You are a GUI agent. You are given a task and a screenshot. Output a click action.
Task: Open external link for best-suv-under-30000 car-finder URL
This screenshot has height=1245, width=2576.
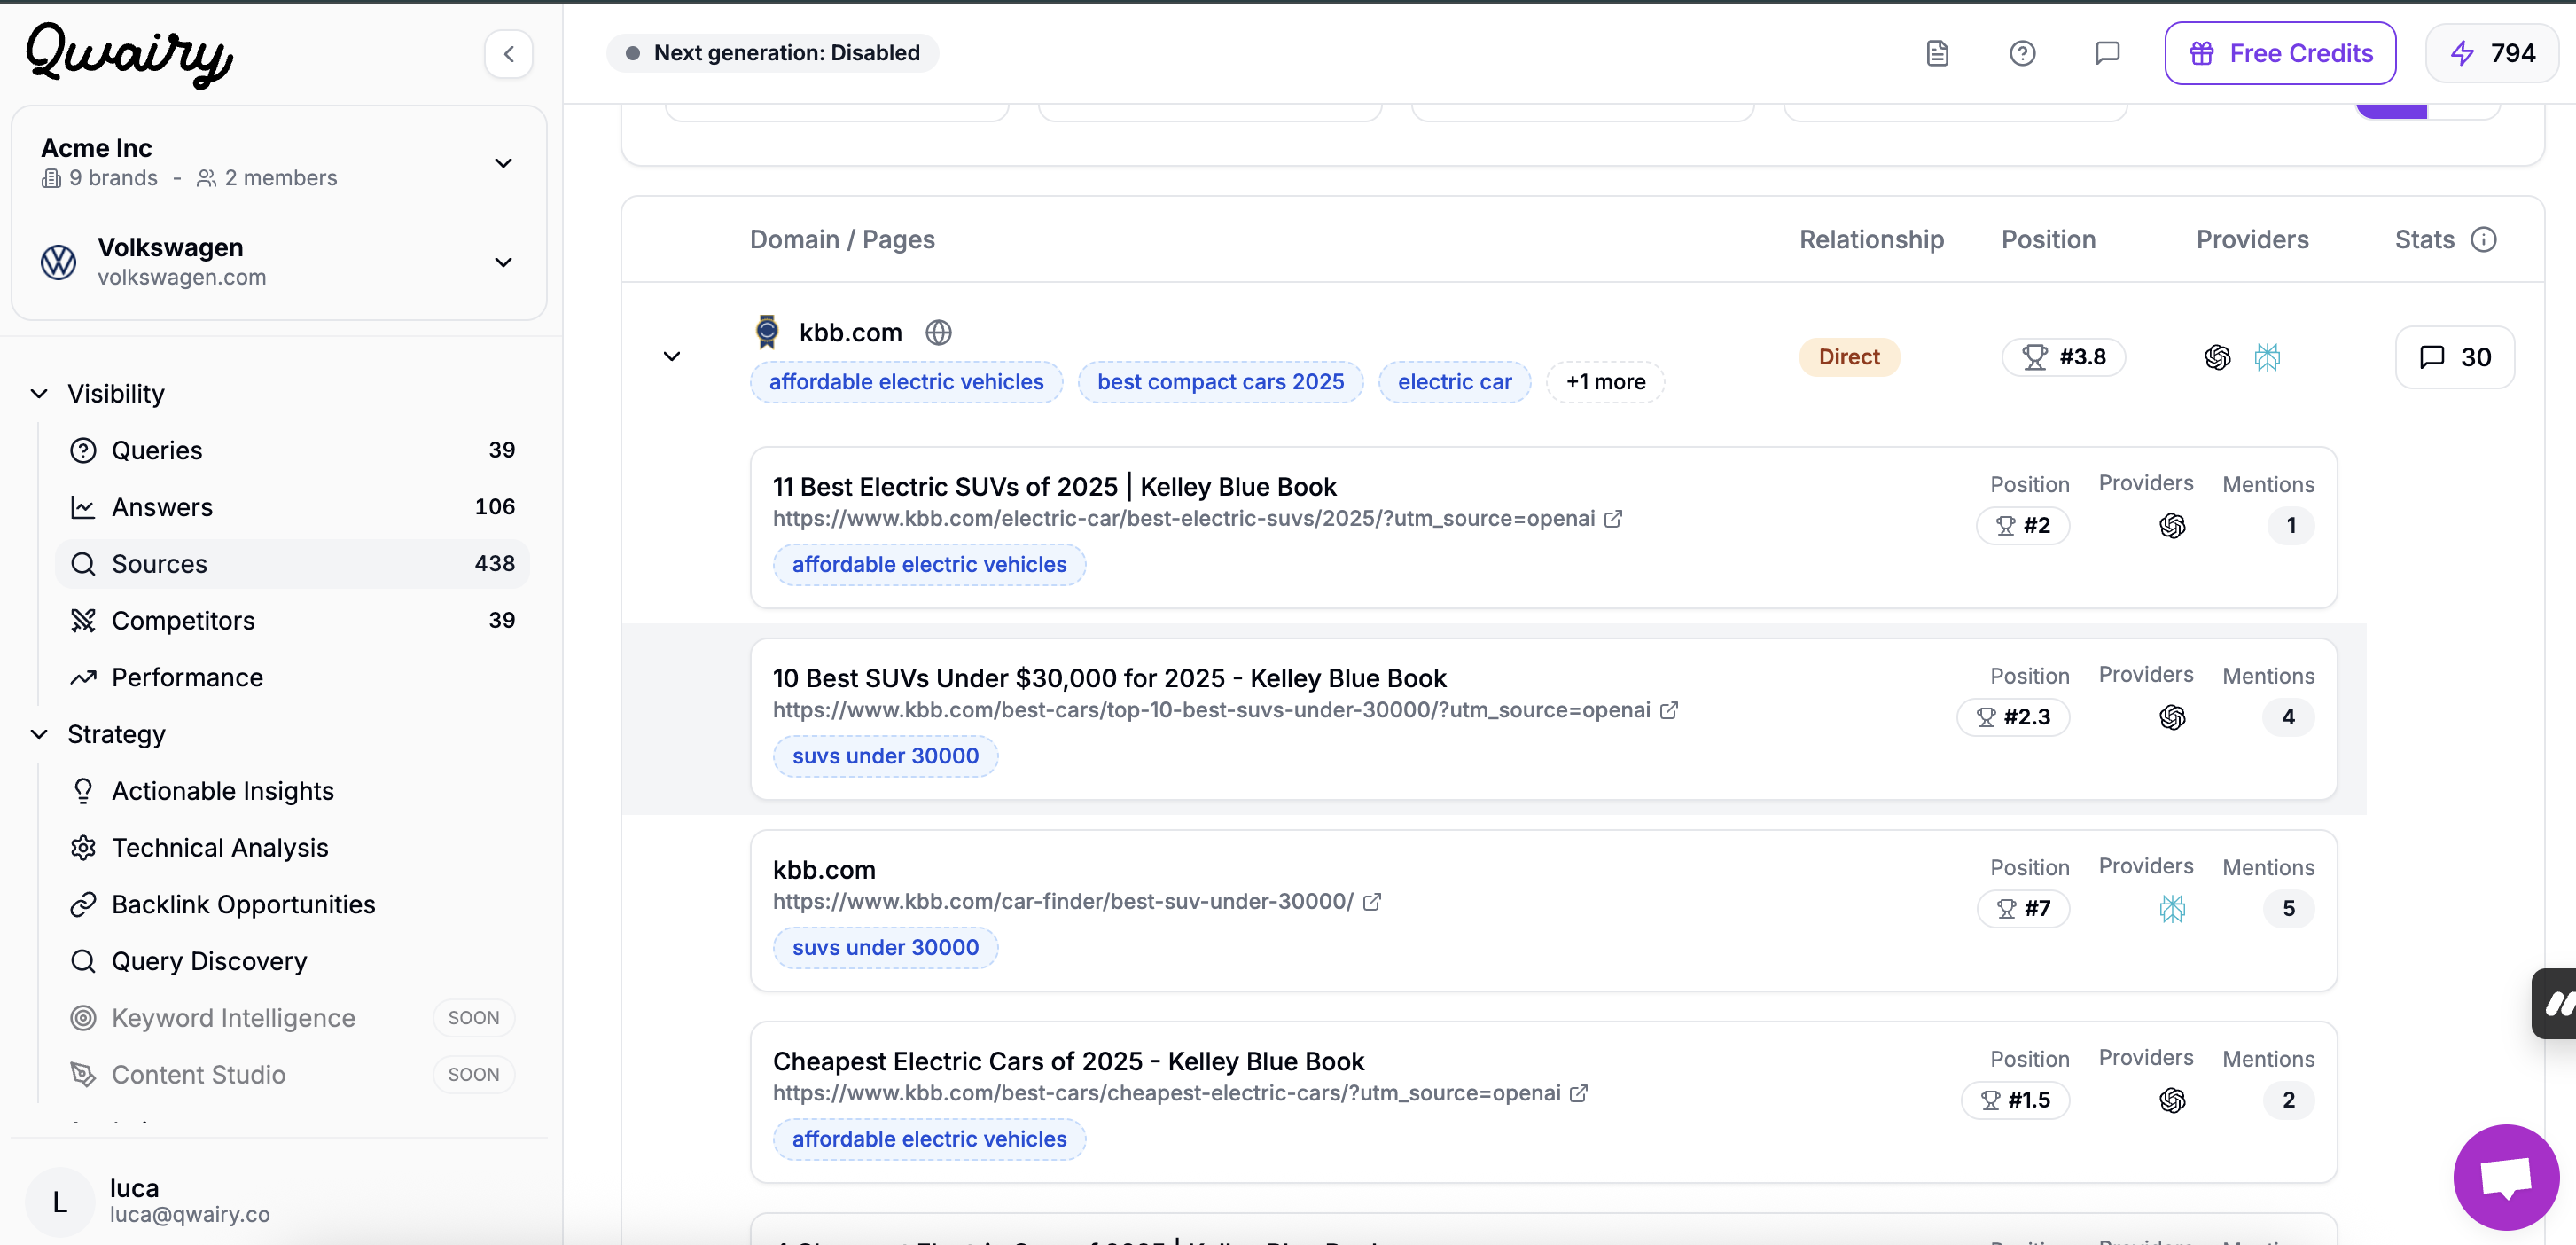coord(1372,902)
